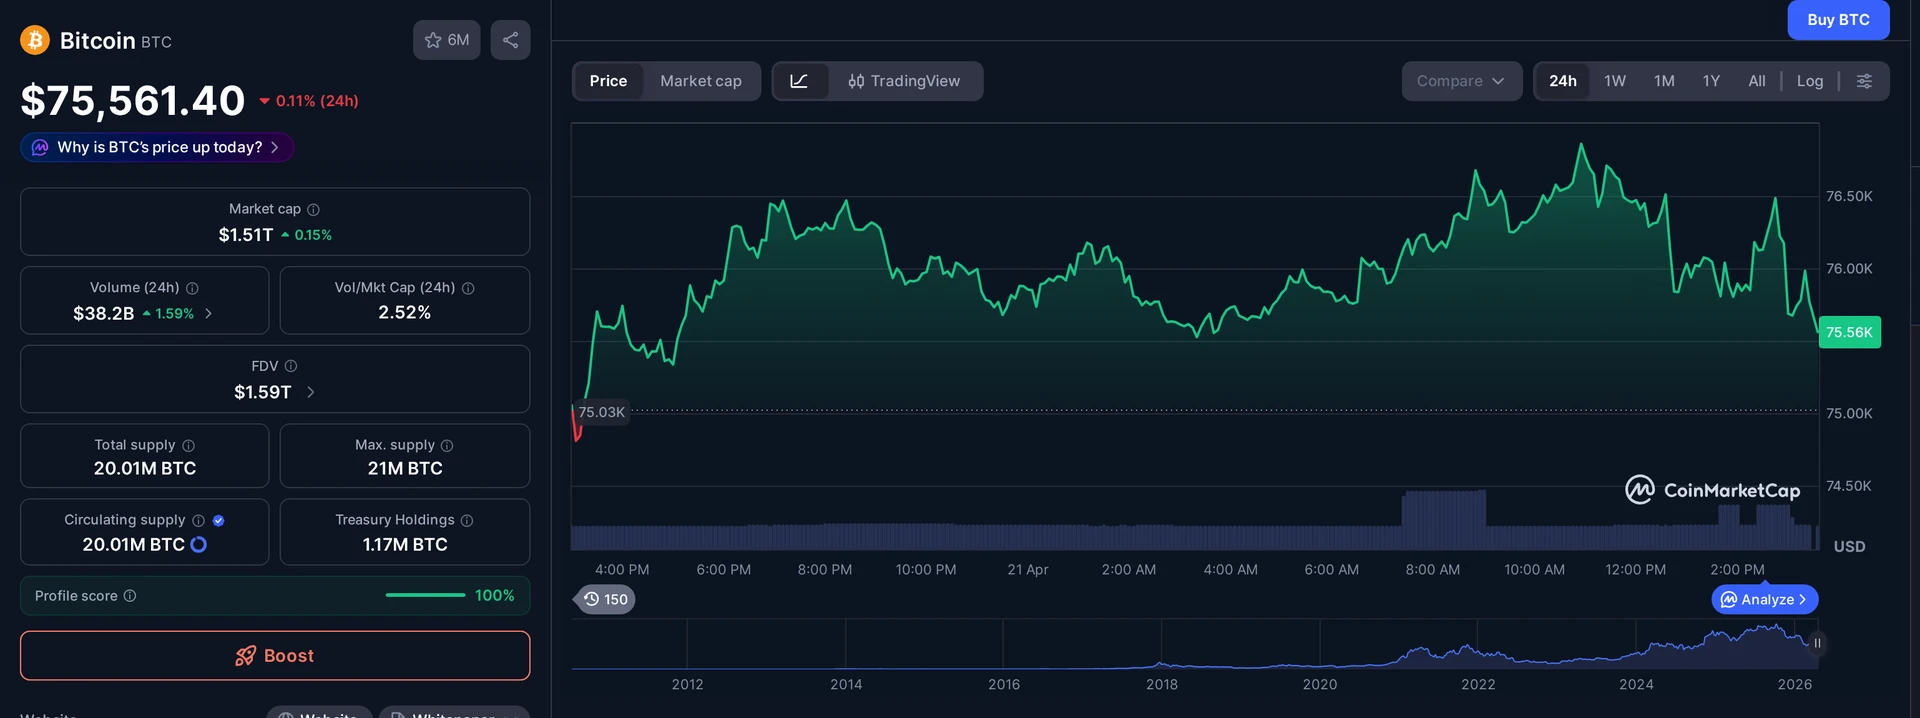1920x718 pixels.
Task: Click the USD currency label on chart
Action: (x=1849, y=546)
